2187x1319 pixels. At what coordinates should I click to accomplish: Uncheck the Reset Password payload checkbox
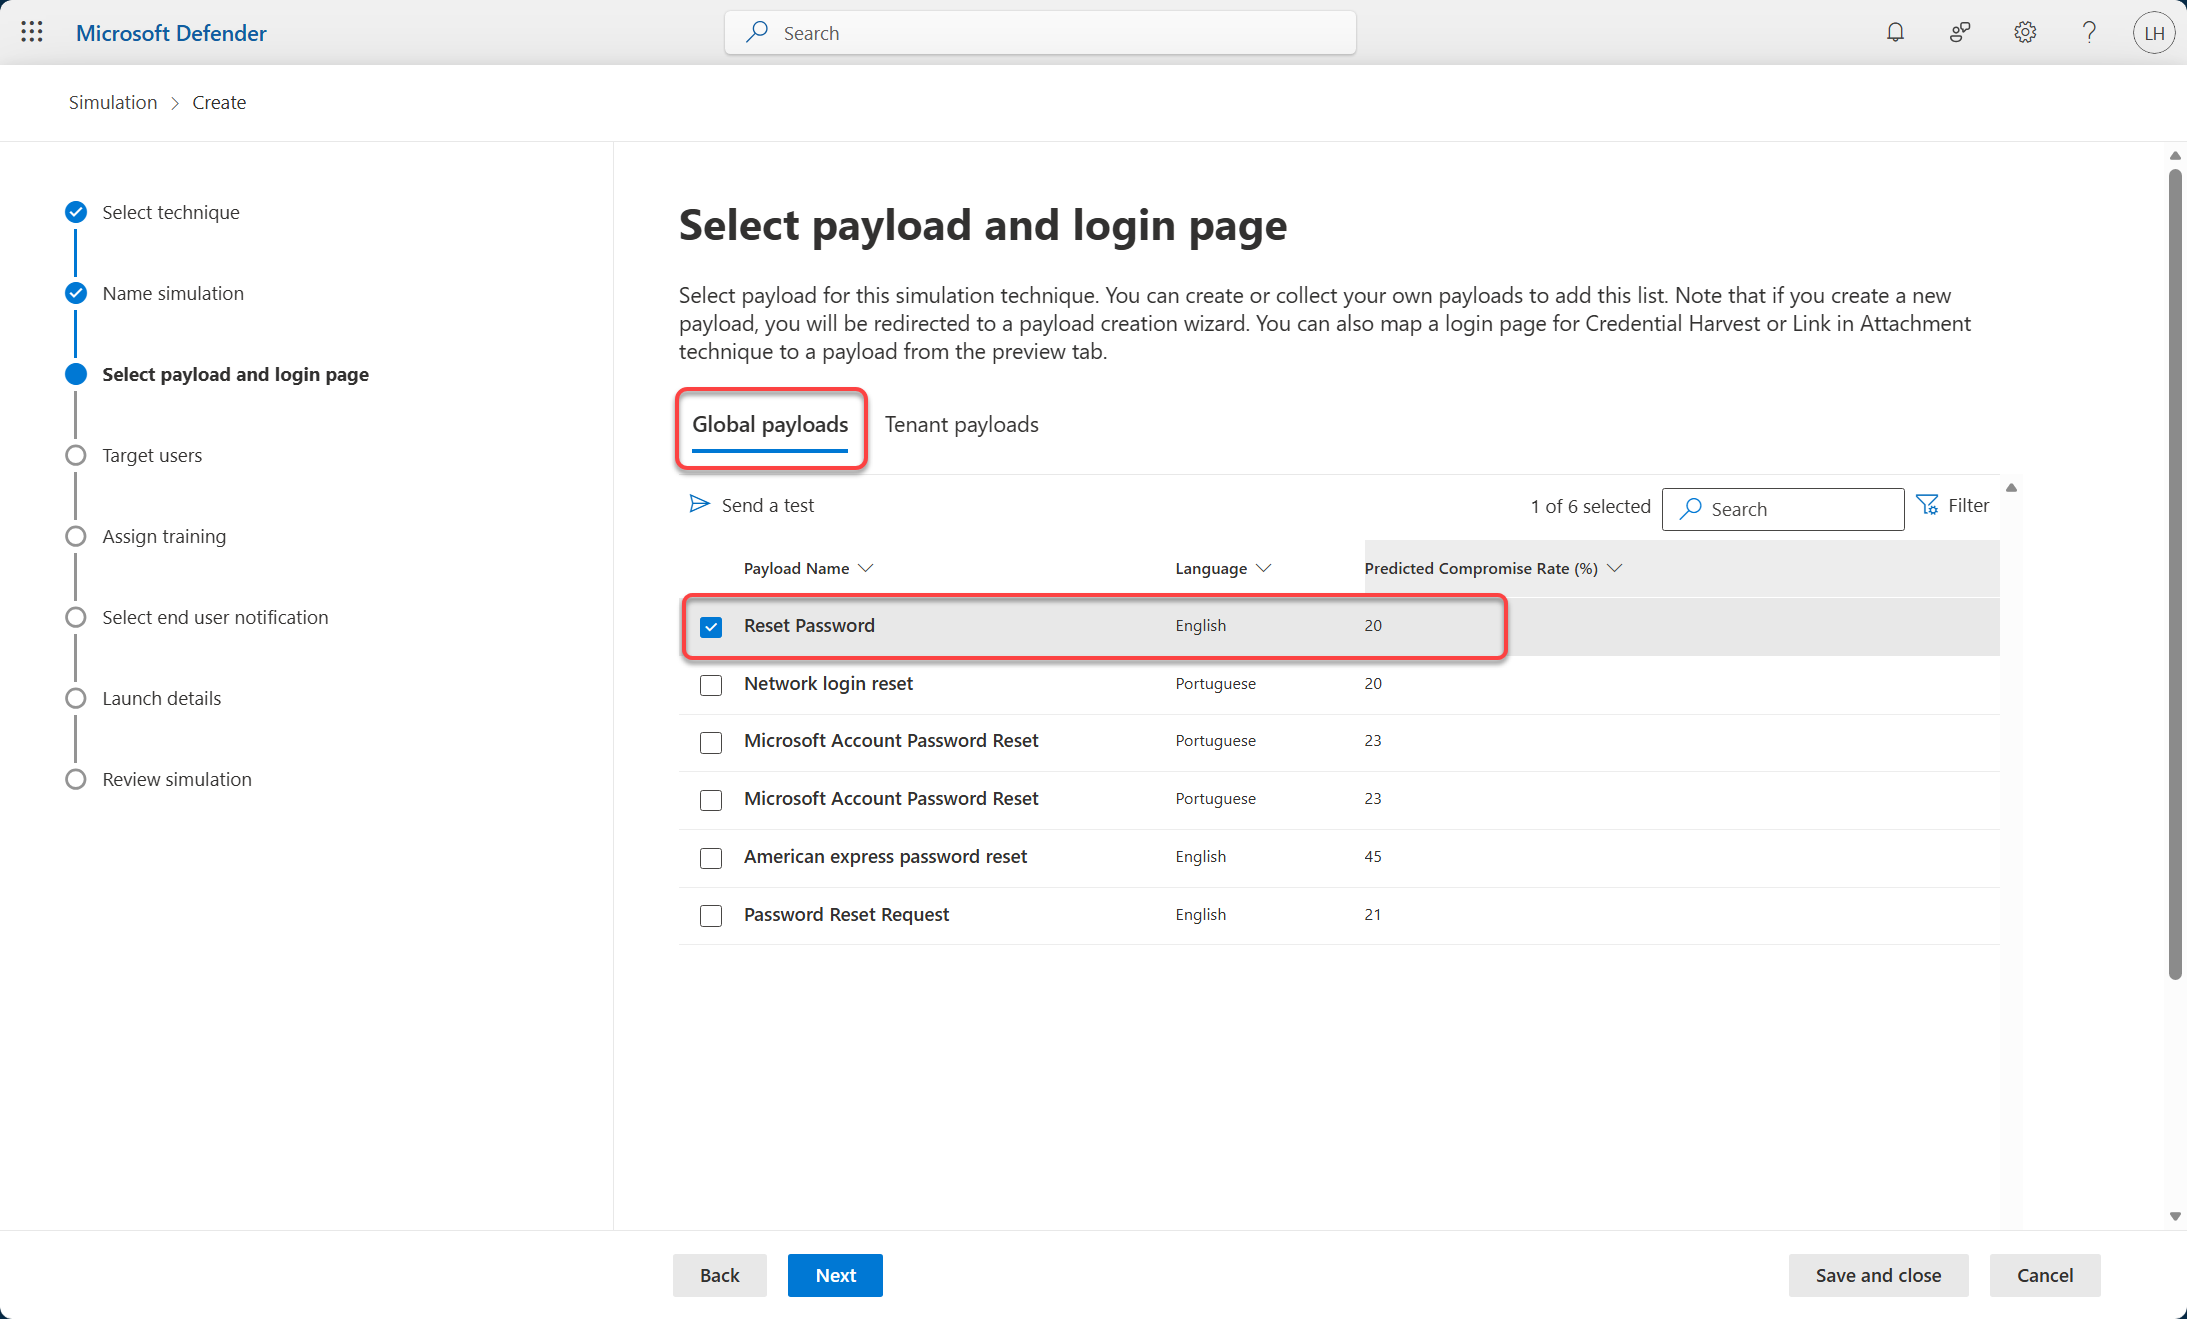click(711, 627)
